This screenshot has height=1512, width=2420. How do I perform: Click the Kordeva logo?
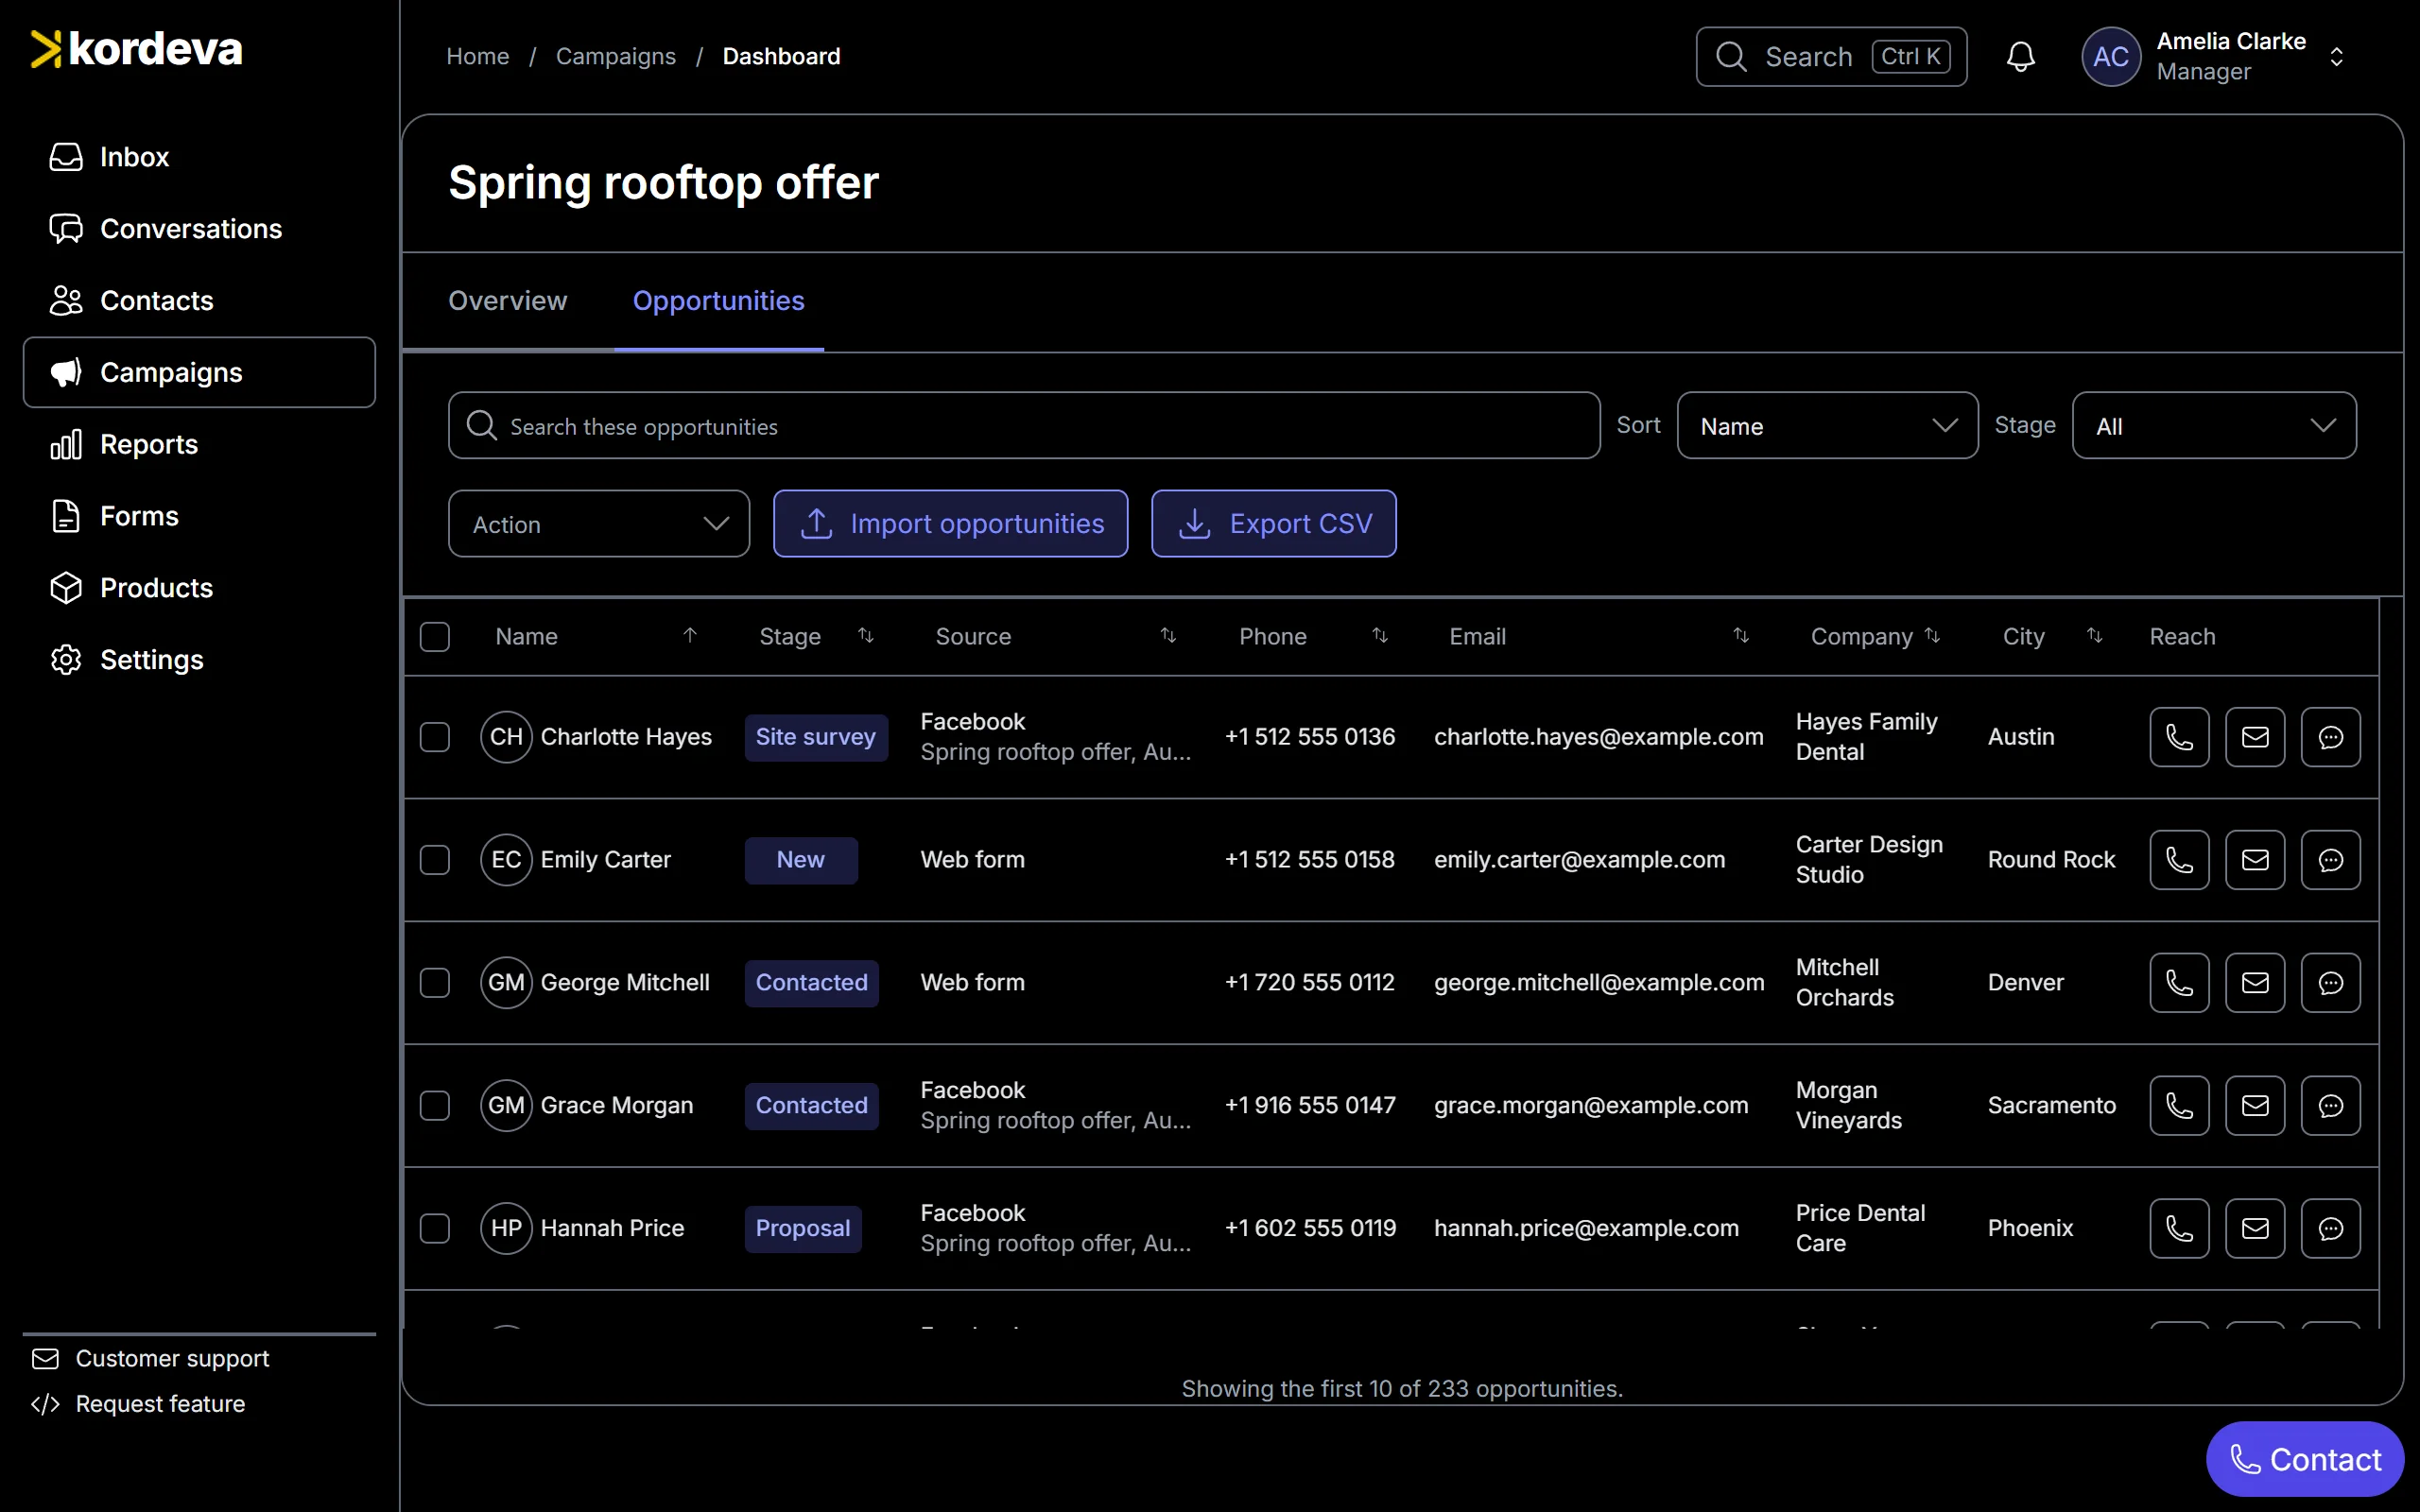(x=137, y=49)
